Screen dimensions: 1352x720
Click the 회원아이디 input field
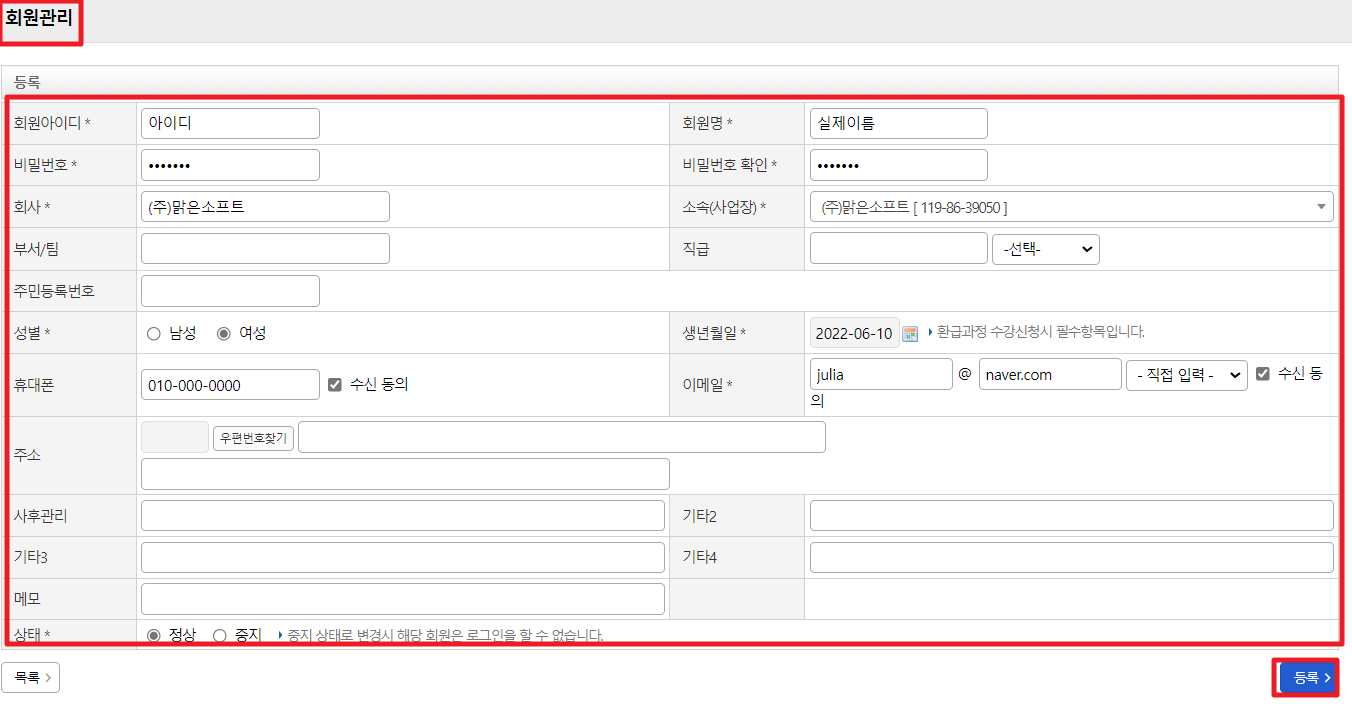tap(230, 124)
